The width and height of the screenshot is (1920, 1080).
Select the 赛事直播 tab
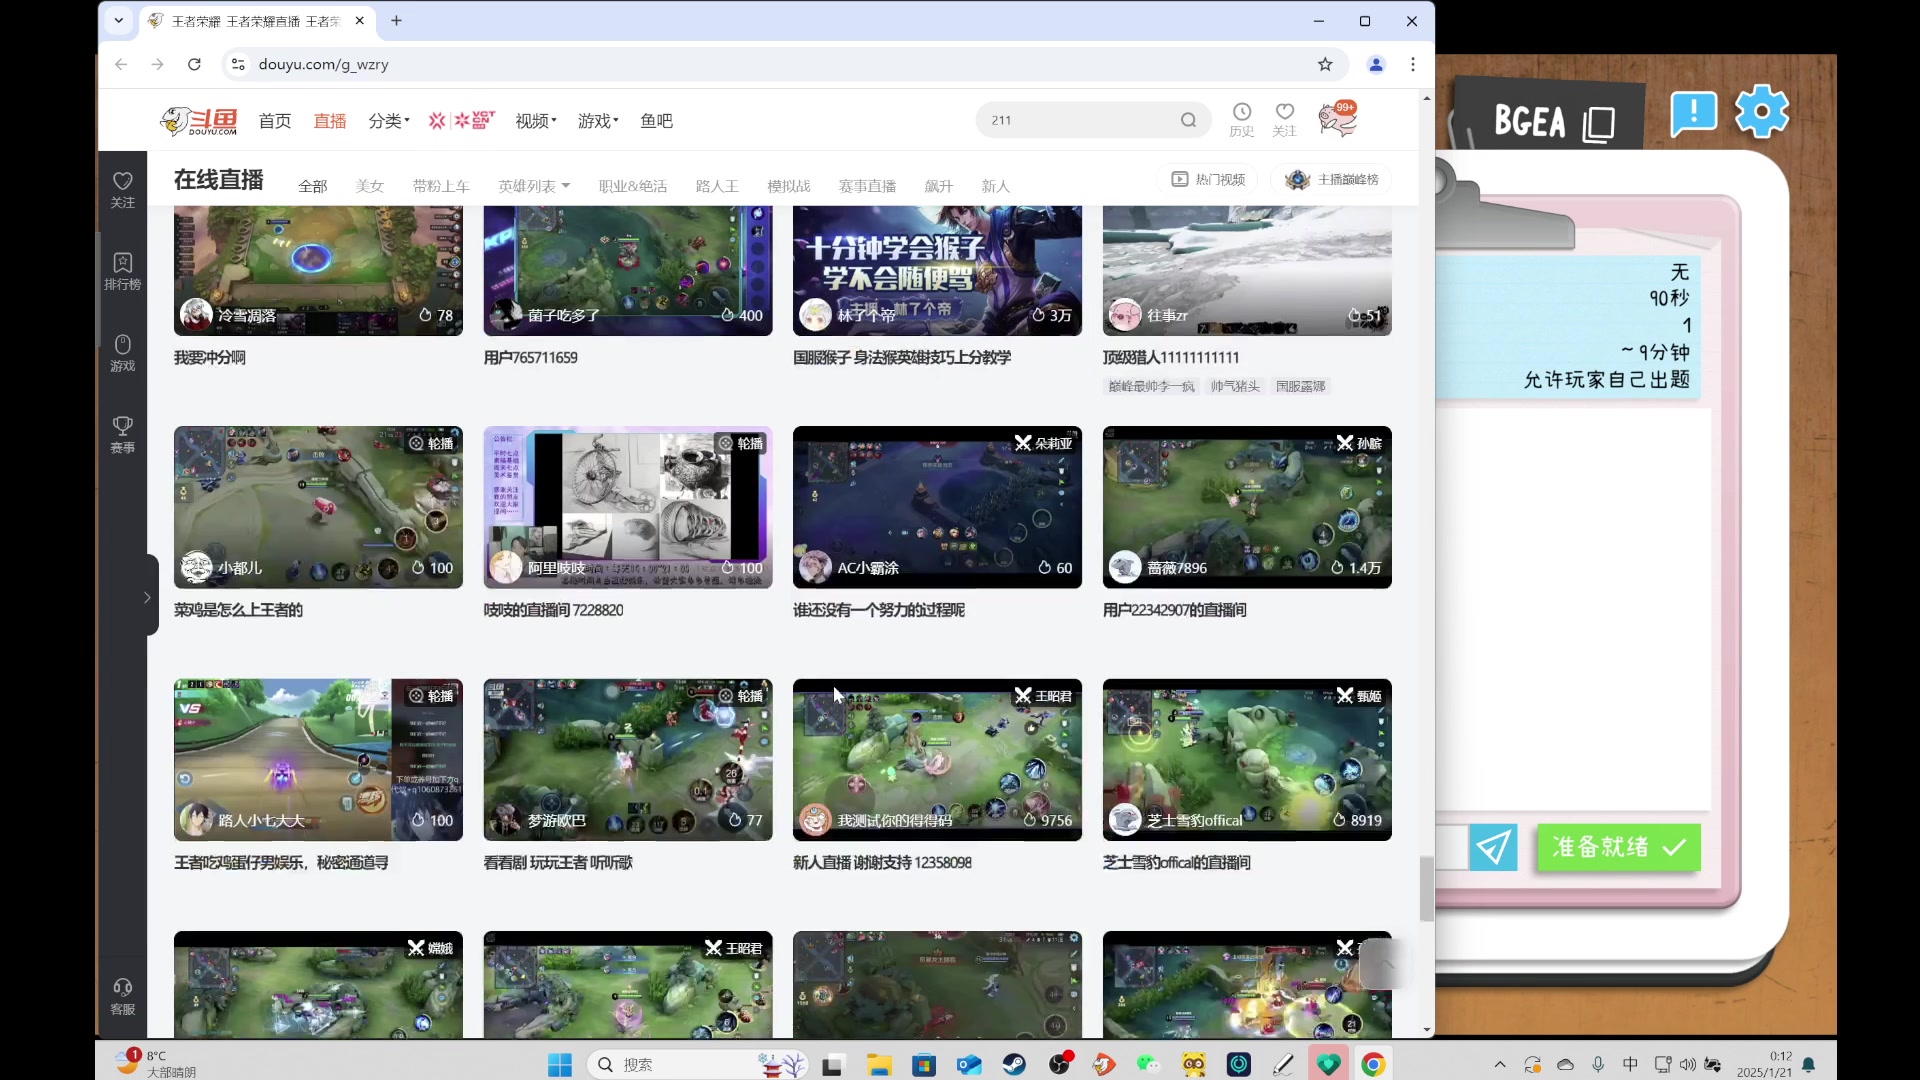click(867, 186)
